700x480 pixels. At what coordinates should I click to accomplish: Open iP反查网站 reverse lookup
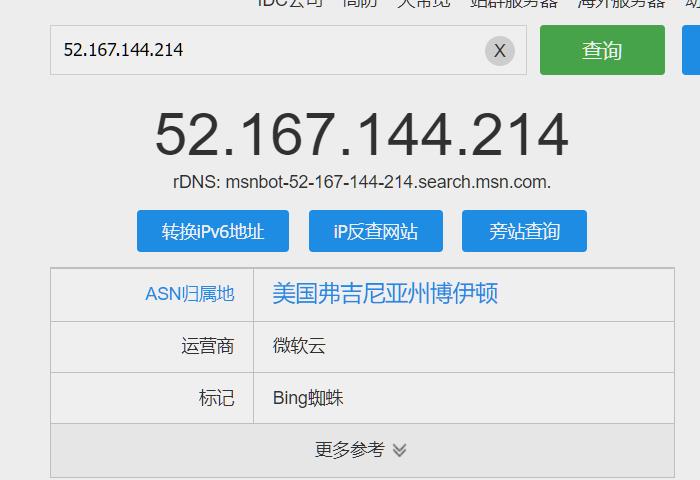pos(376,231)
